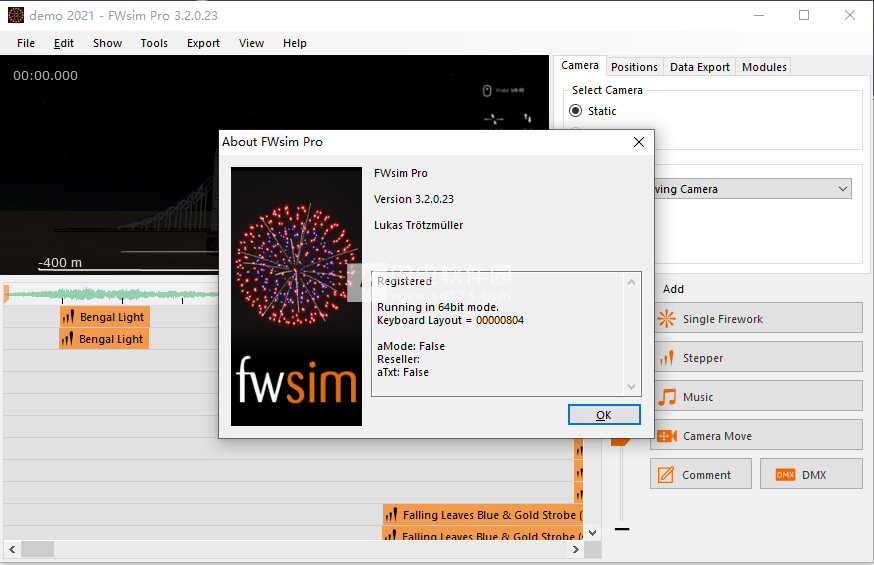Click the orange DMX icon
The width and height of the screenshot is (874, 565).
pos(785,475)
